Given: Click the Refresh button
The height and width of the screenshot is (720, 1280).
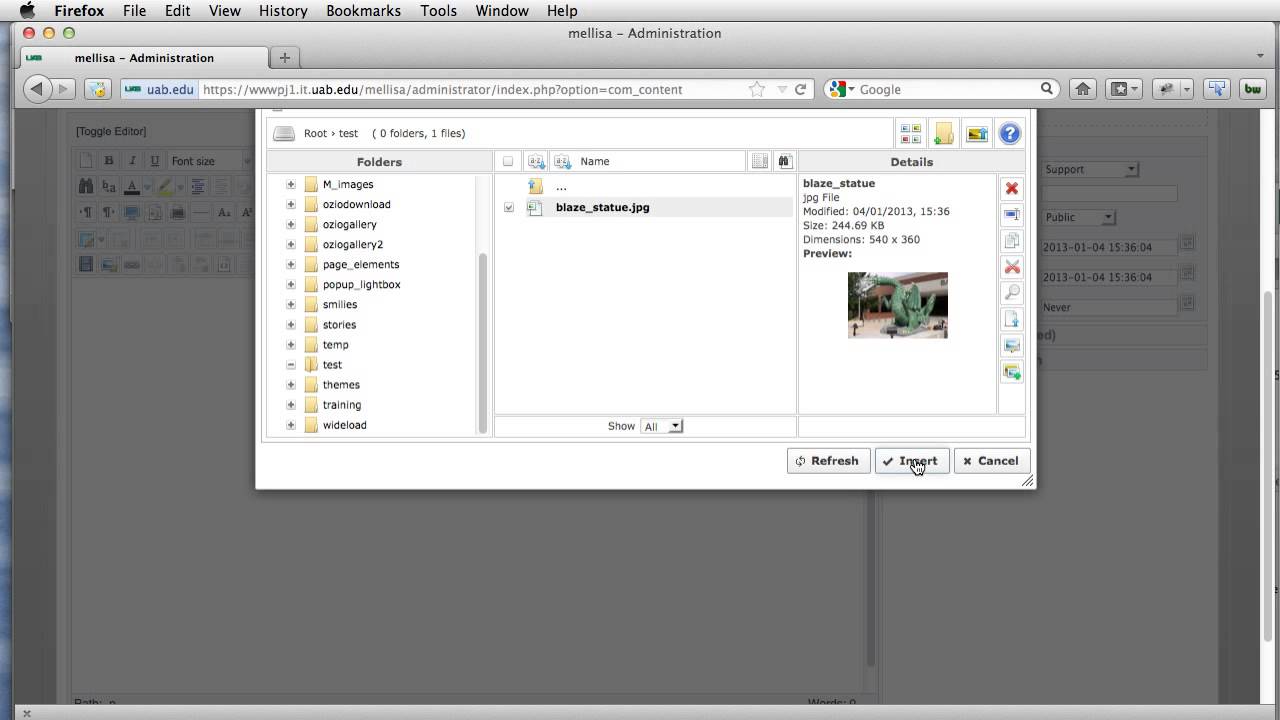Looking at the screenshot, I should pyautogui.click(x=828, y=461).
